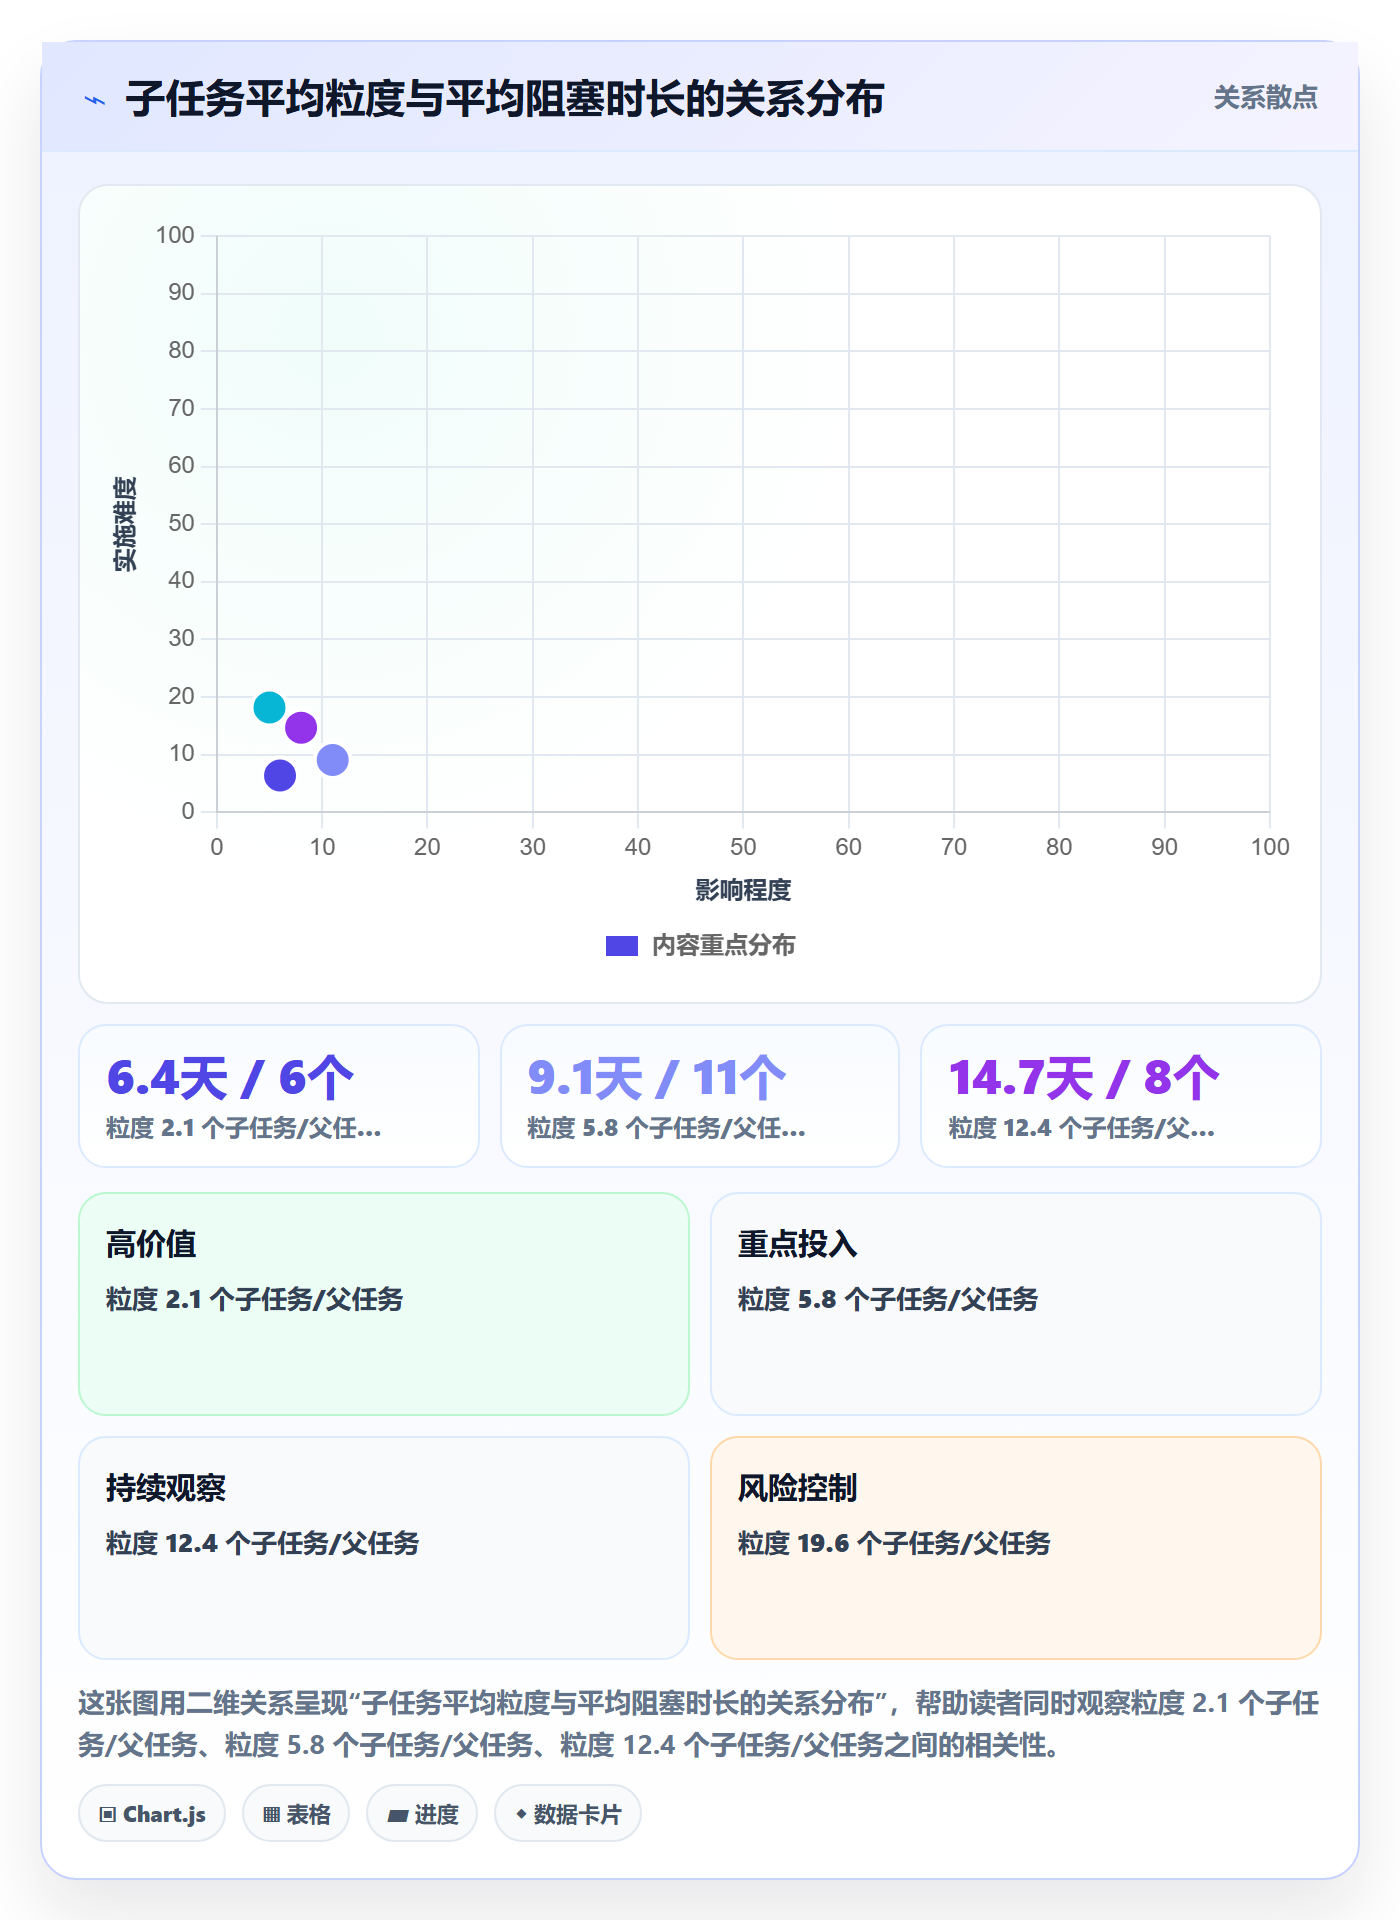Screen dimensions: 1400x1920
Task: Click the bar icon in 进度 chip
Action: point(398,1815)
